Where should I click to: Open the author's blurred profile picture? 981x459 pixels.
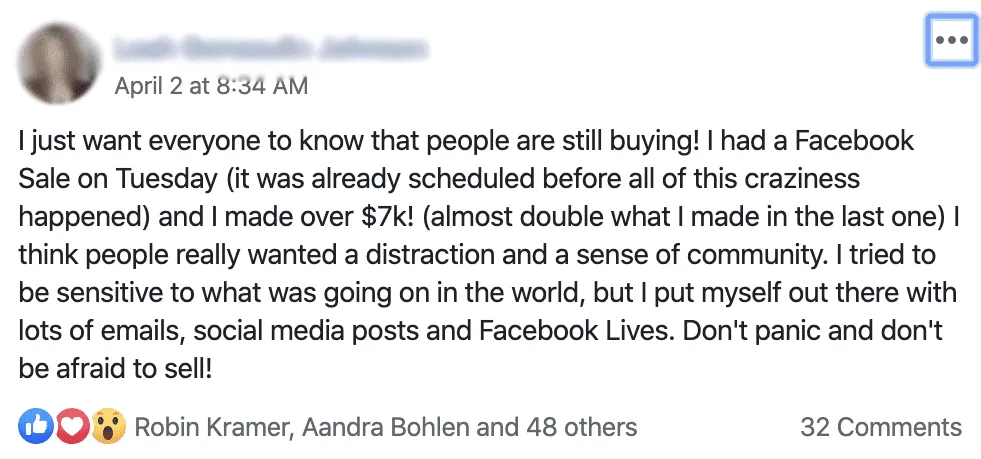pyautogui.click(x=59, y=62)
